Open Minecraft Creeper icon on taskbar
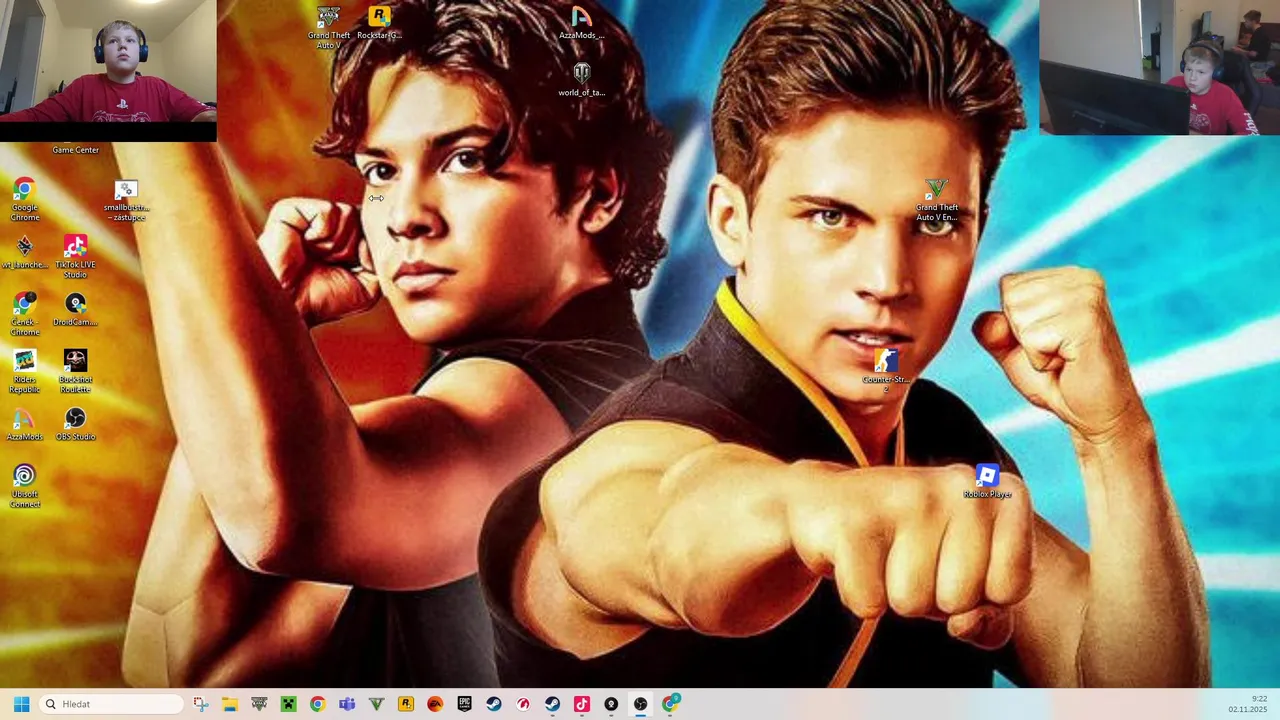 pyautogui.click(x=288, y=704)
